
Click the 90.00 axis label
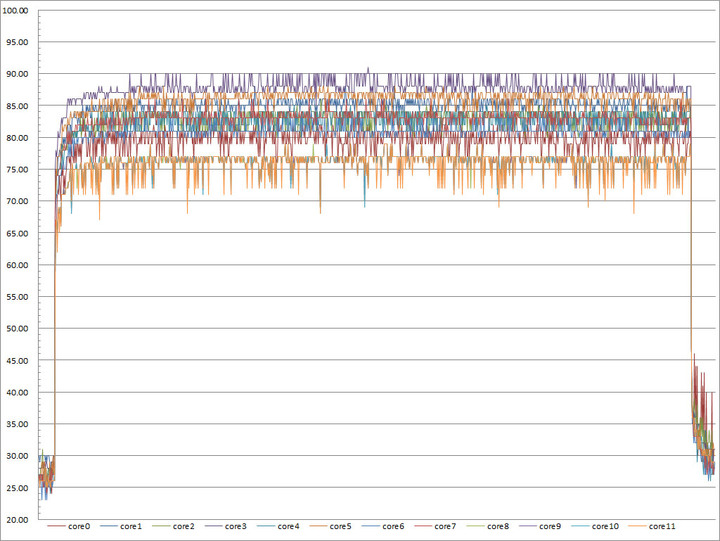[17, 74]
